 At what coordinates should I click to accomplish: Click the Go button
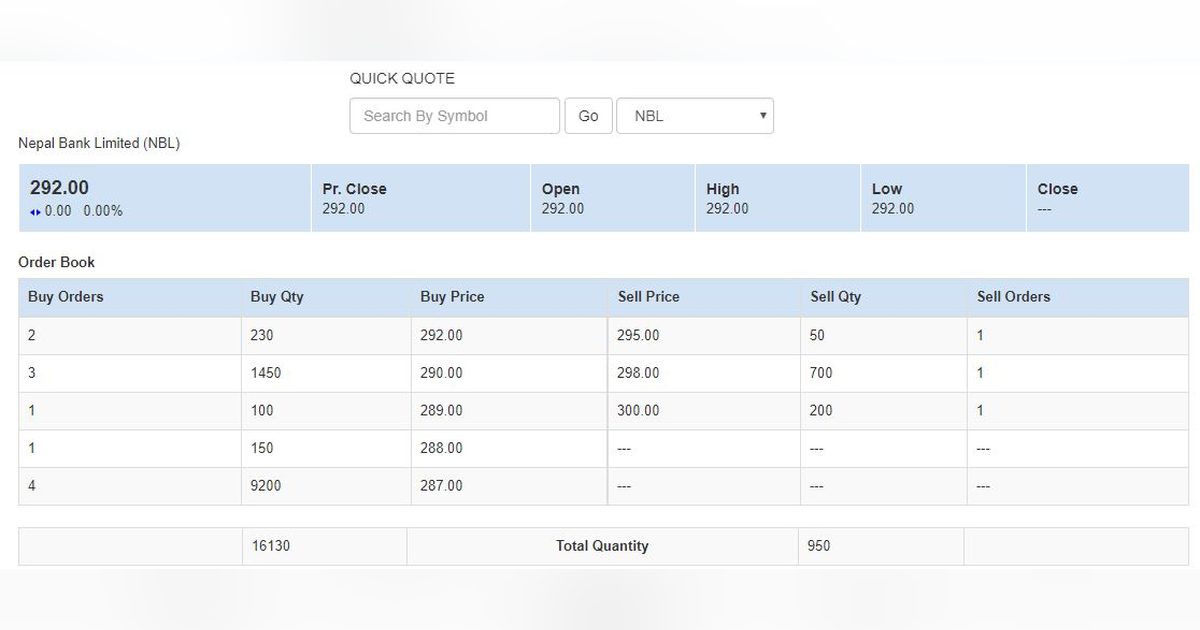point(588,116)
